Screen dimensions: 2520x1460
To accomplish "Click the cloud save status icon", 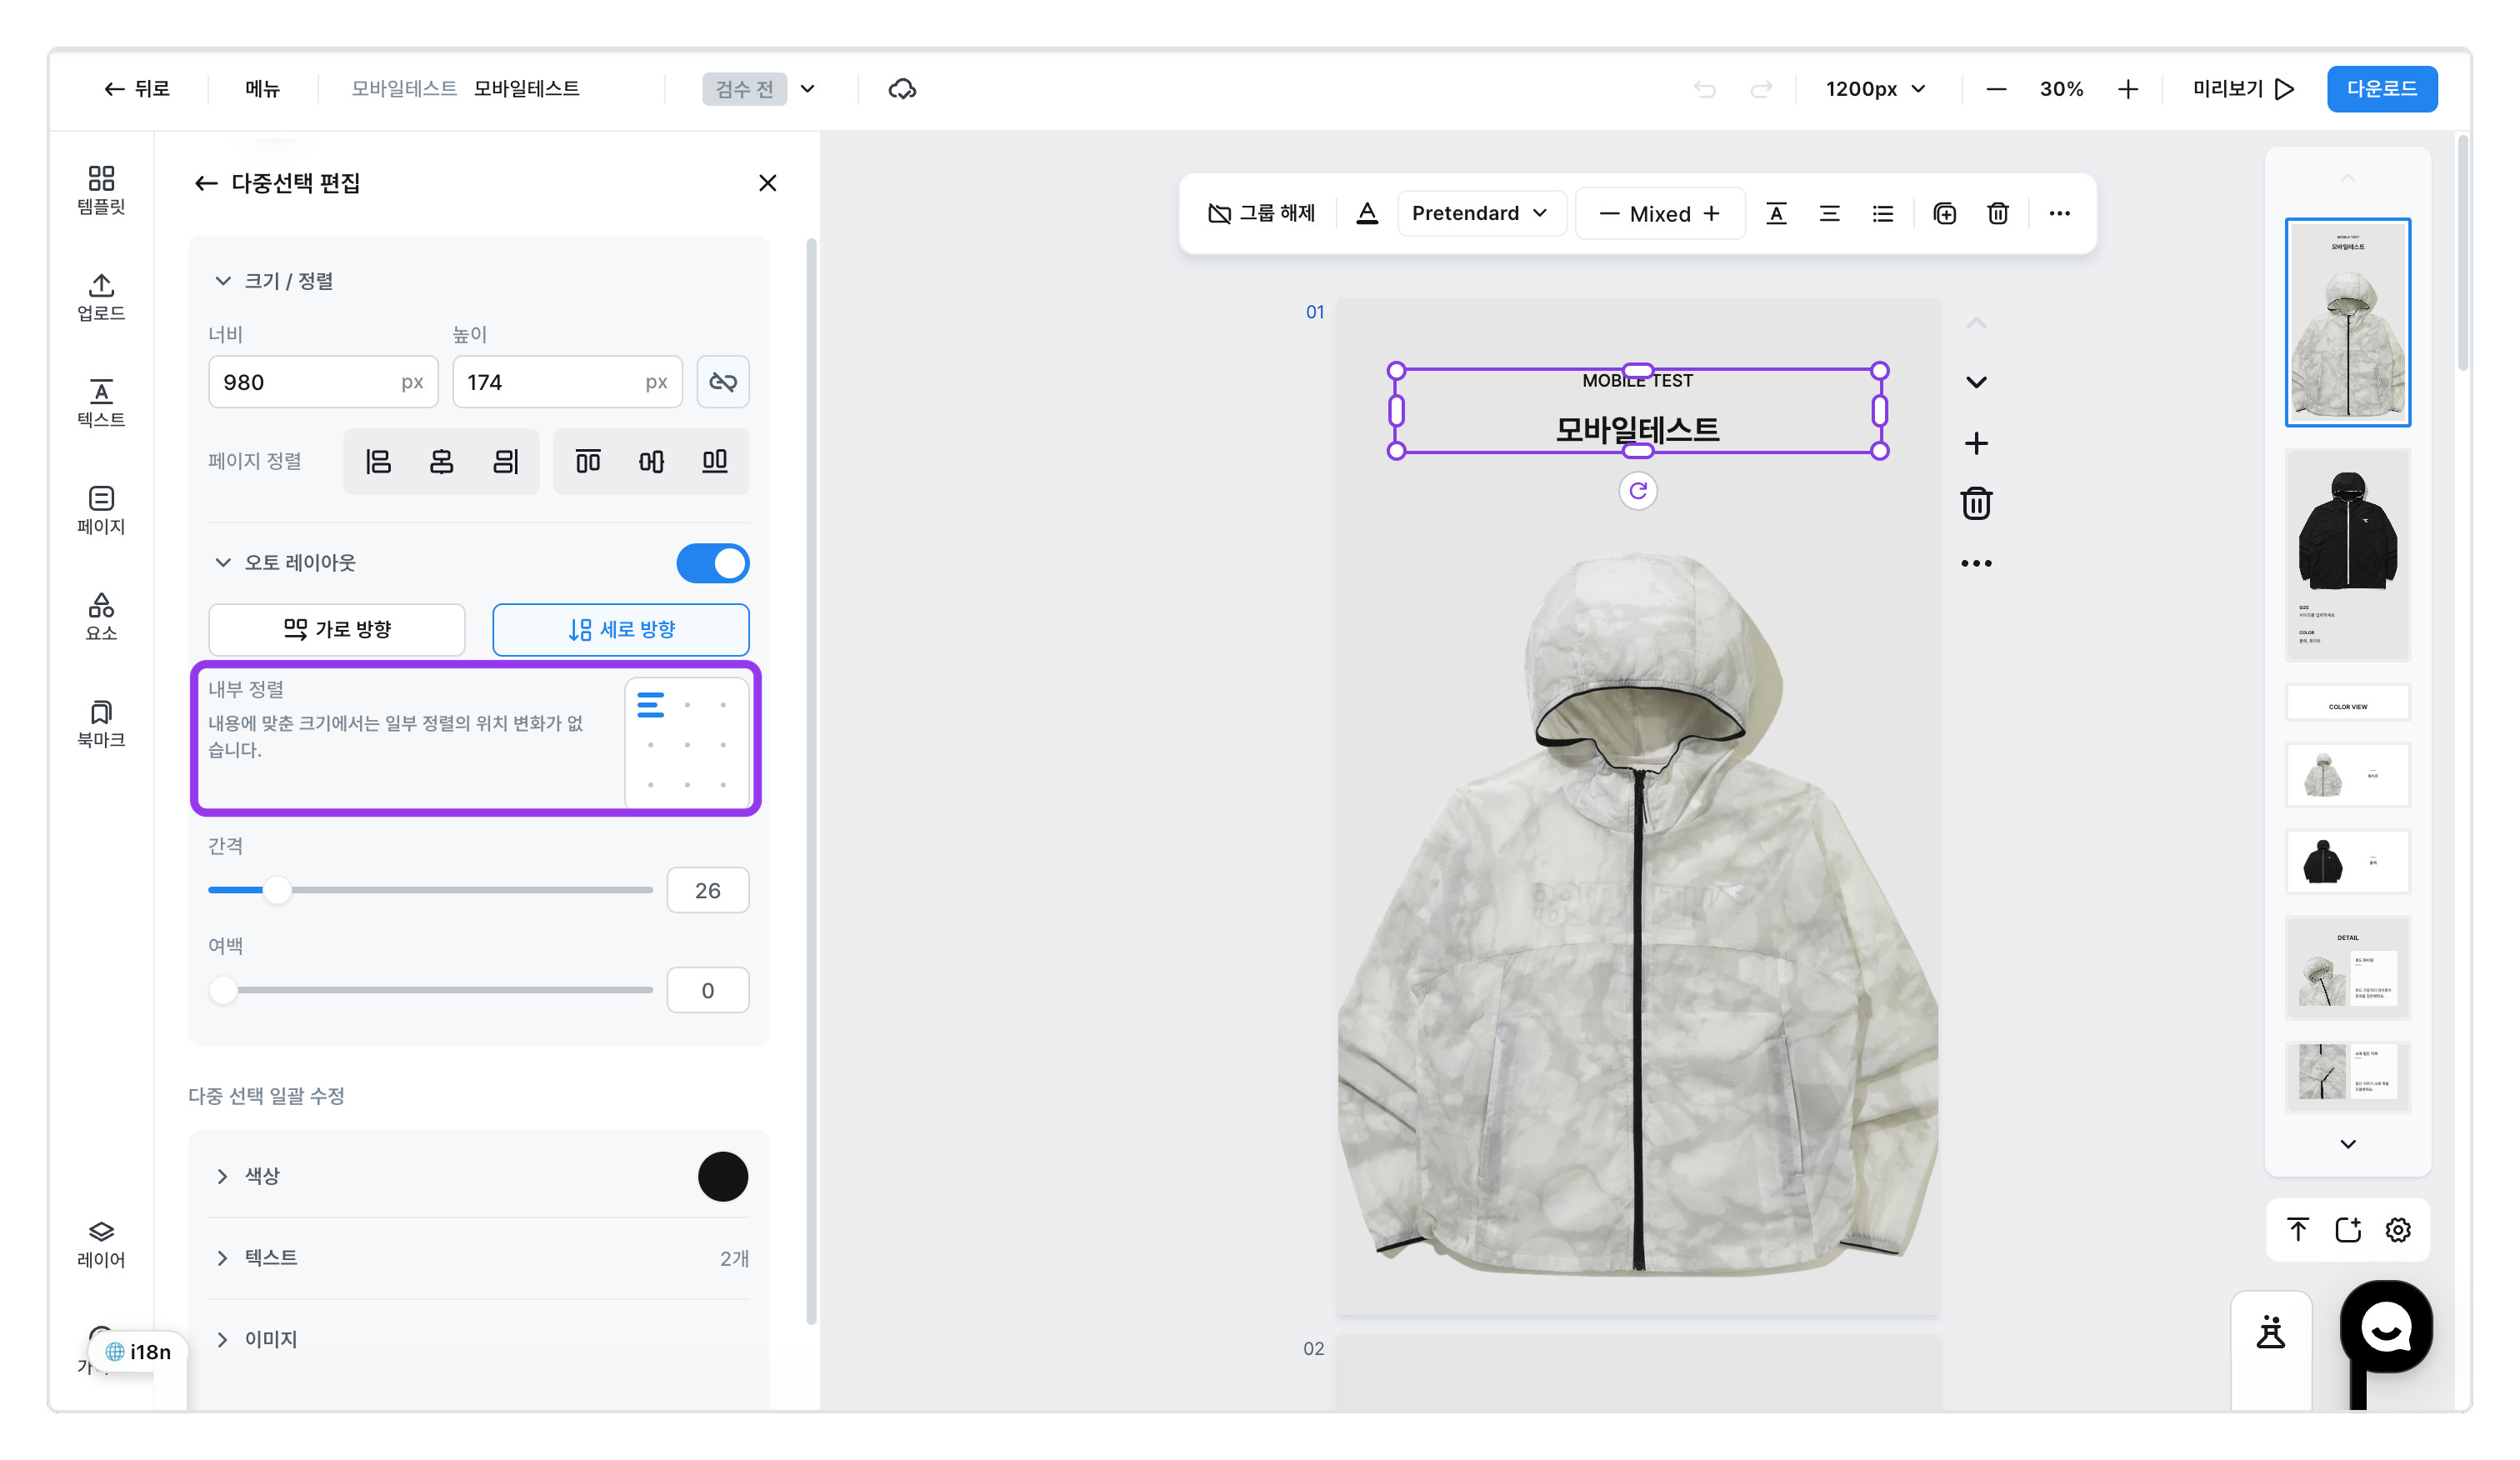I will [x=902, y=89].
